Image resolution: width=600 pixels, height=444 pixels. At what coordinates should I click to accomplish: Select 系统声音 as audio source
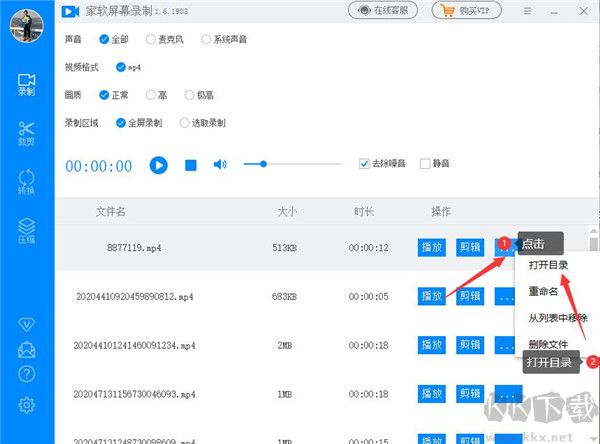[x=206, y=40]
